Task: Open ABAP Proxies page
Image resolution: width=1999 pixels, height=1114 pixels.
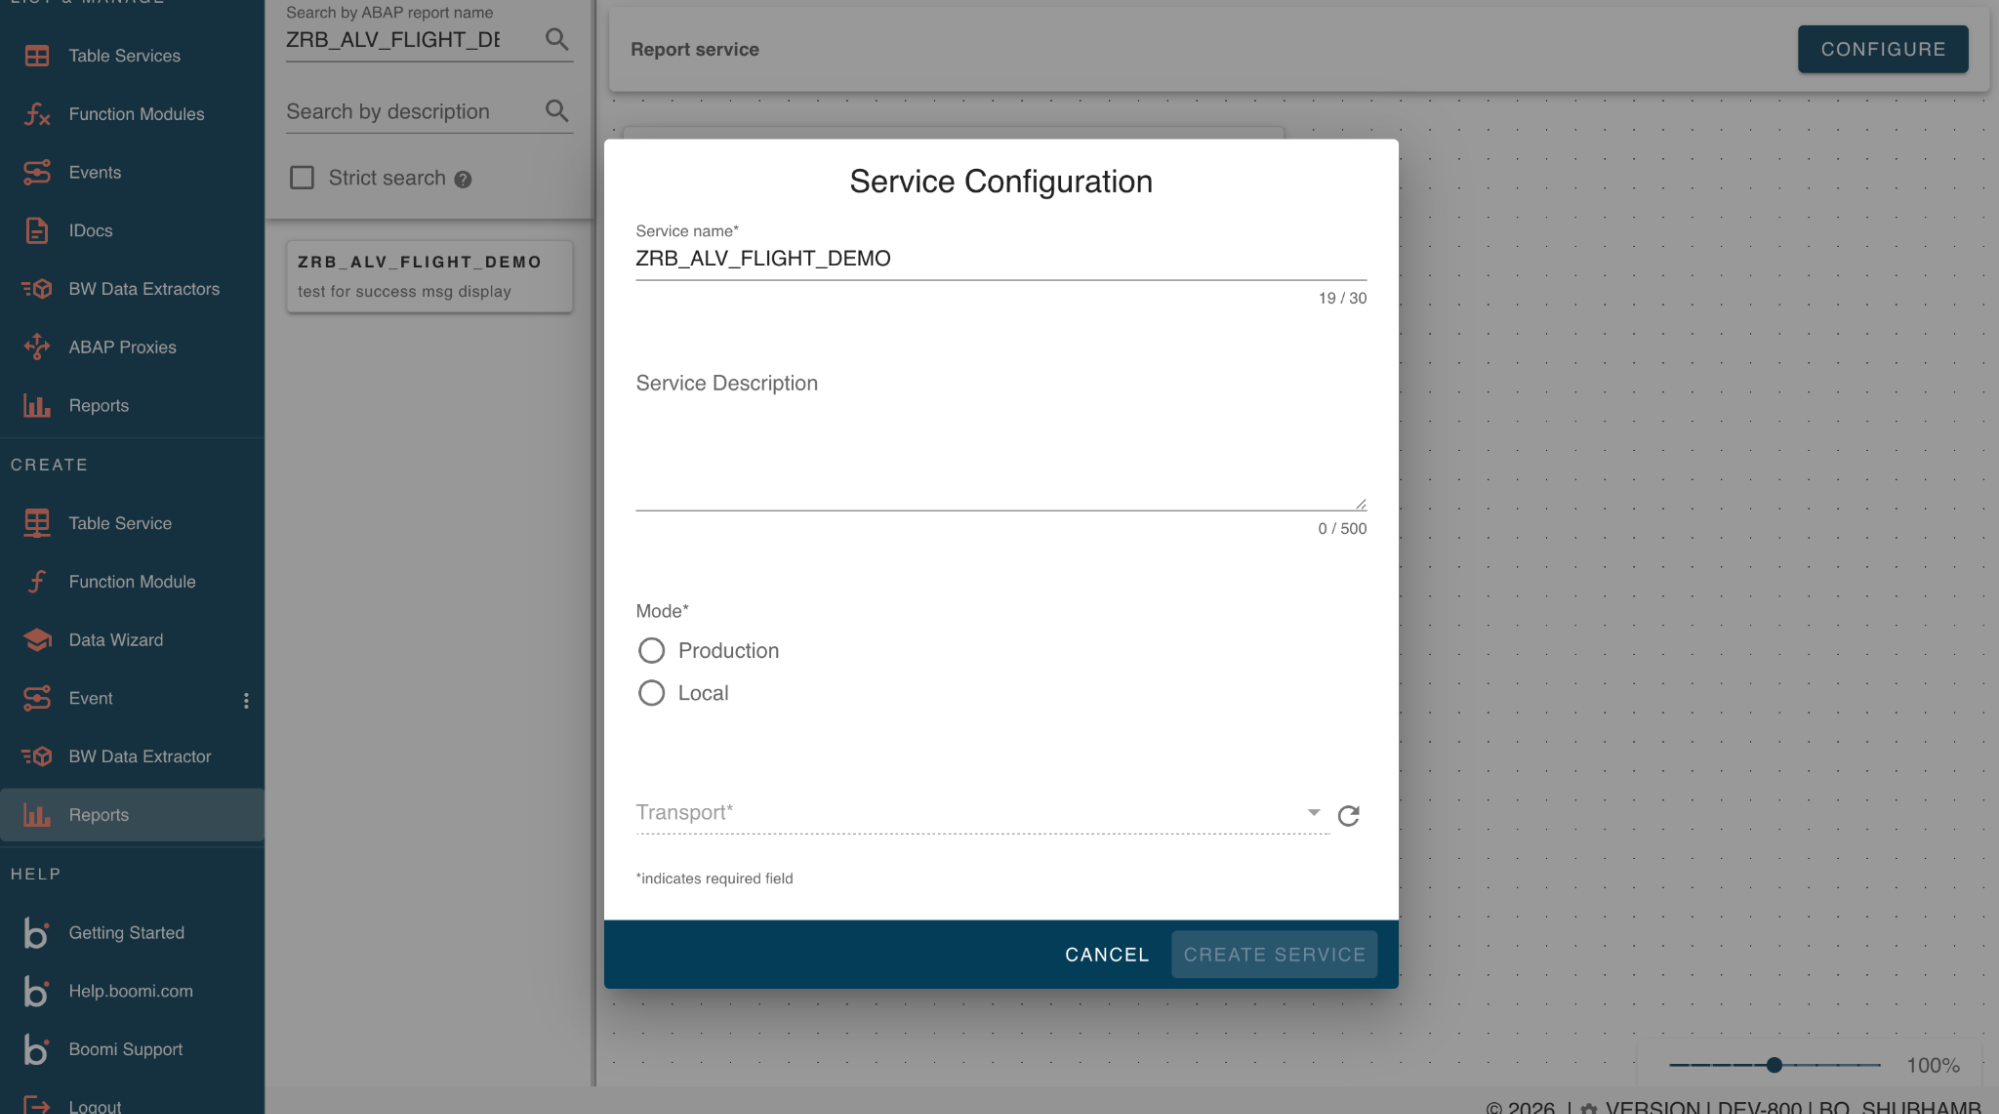Action: tap(123, 347)
